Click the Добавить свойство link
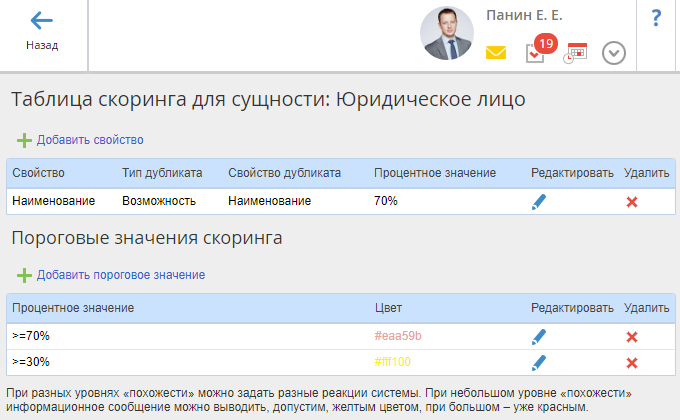The width and height of the screenshot is (680, 420). click(x=90, y=140)
